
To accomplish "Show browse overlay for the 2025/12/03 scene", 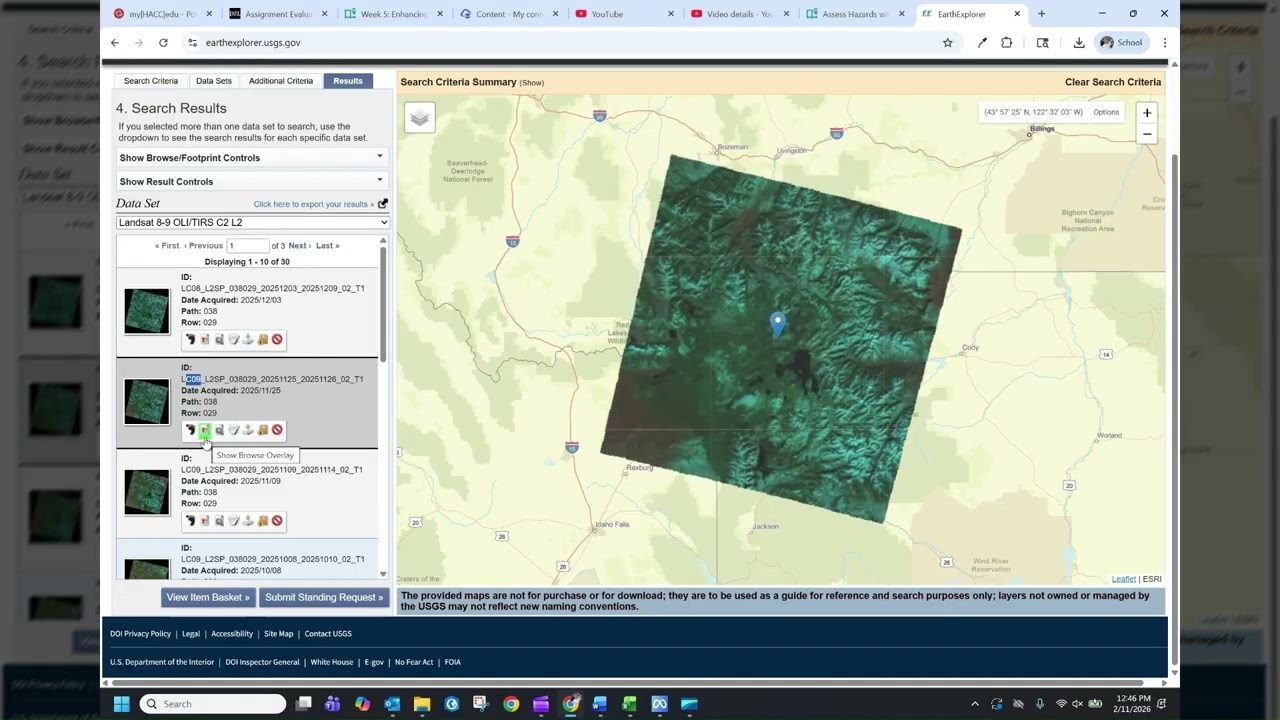I will [x=205, y=340].
